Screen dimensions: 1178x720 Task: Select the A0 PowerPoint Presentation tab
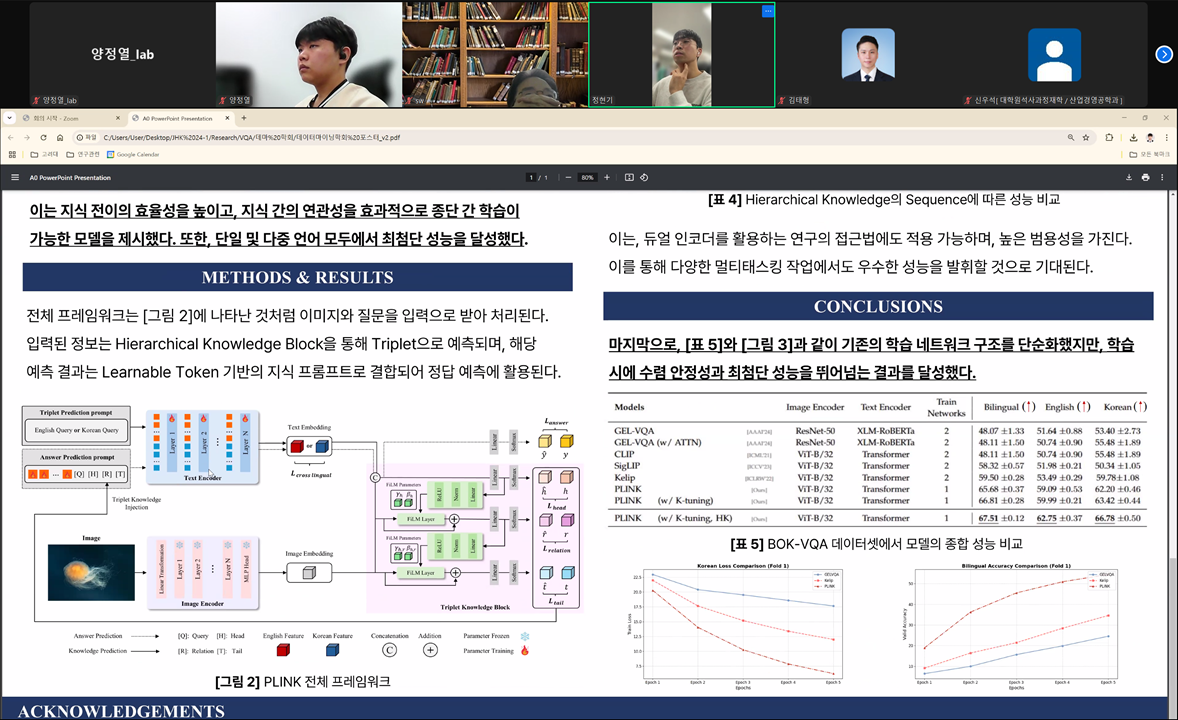click(x=178, y=118)
